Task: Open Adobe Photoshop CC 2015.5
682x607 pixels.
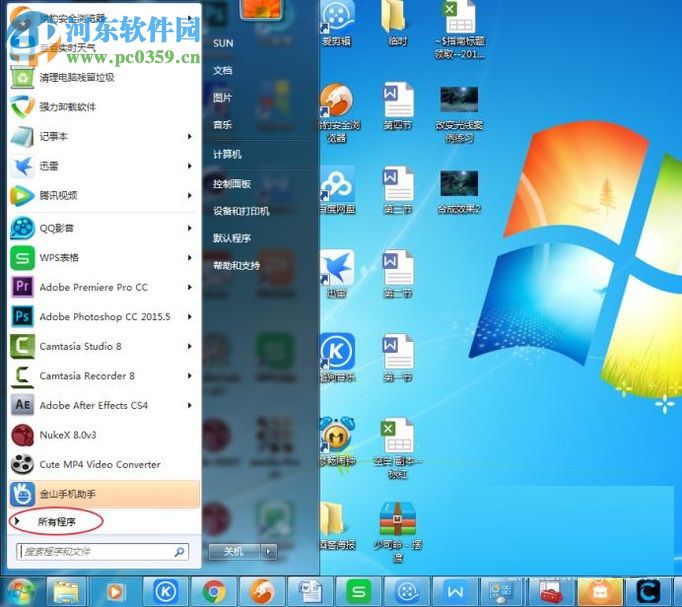Action: 104,317
